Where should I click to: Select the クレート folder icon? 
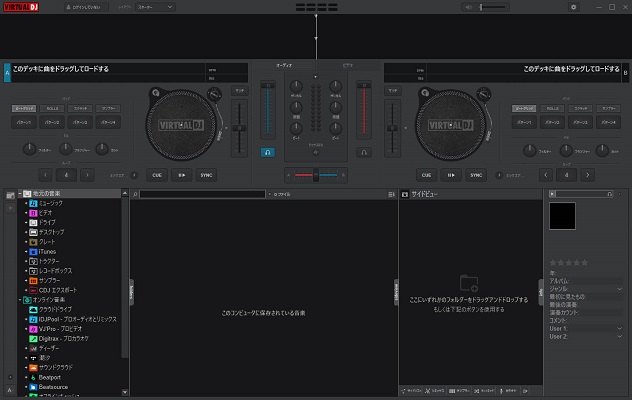click(x=33, y=242)
